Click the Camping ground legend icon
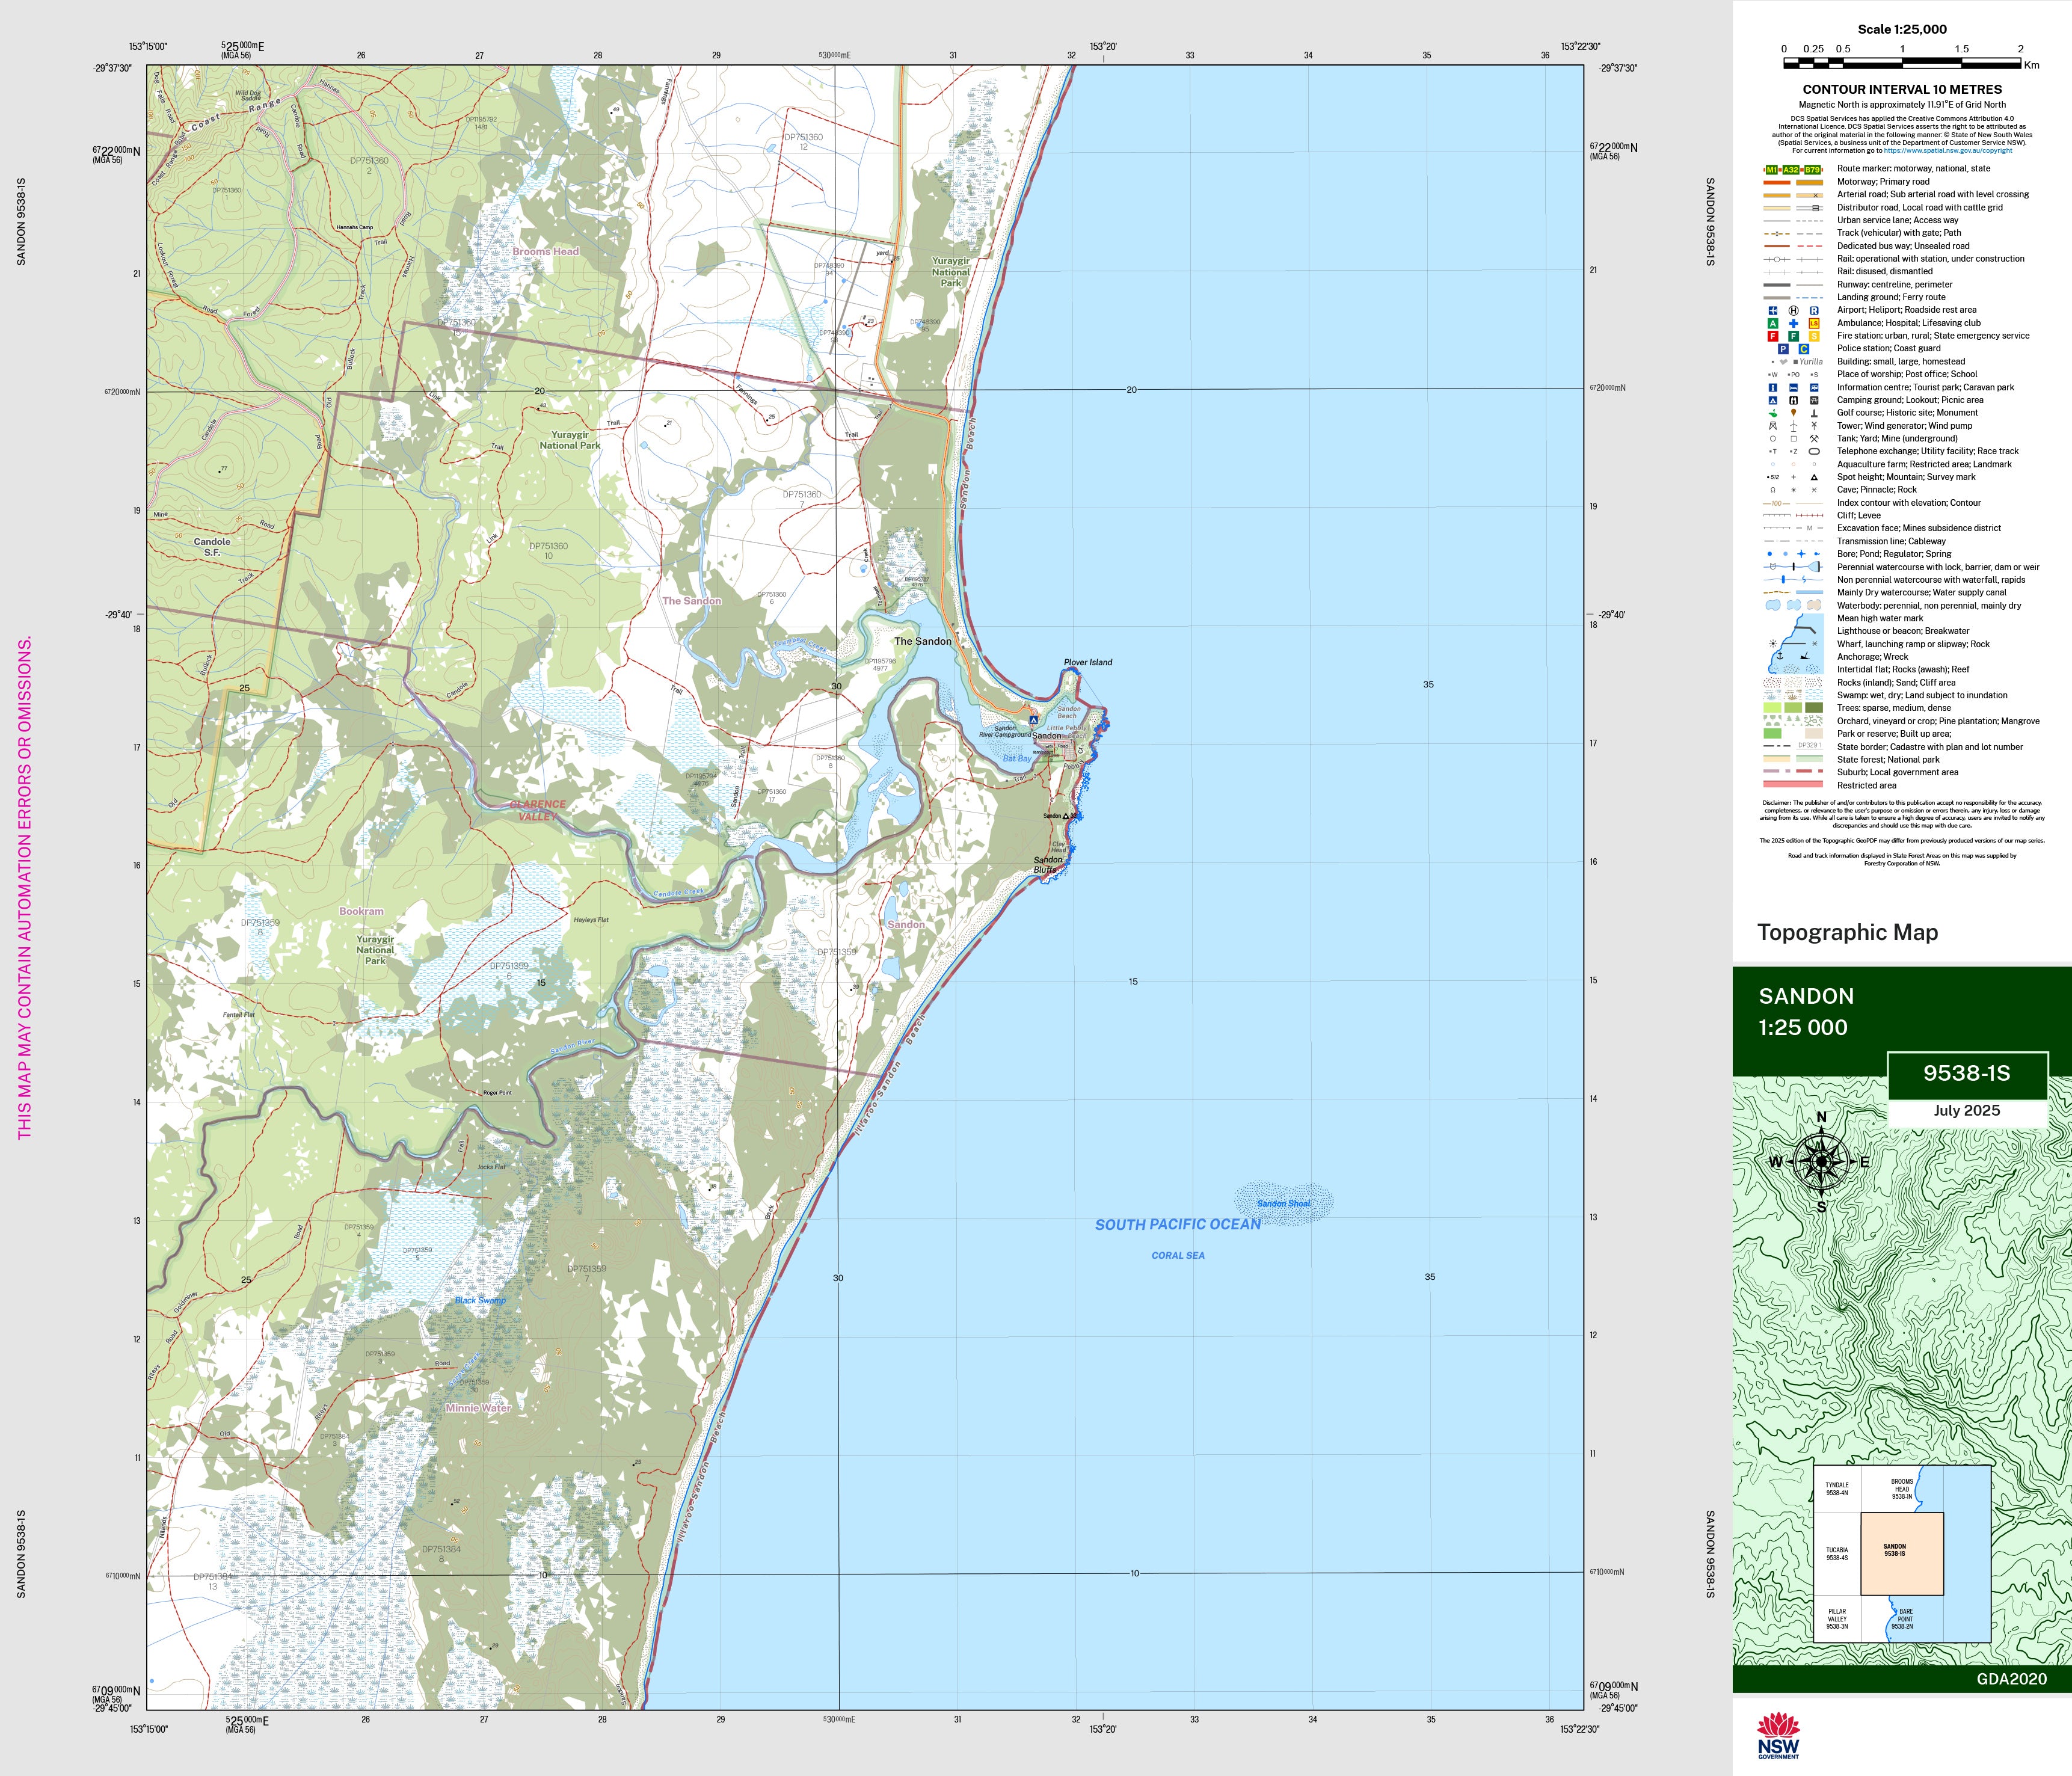2072x1776 pixels. [x=1773, y=400]
